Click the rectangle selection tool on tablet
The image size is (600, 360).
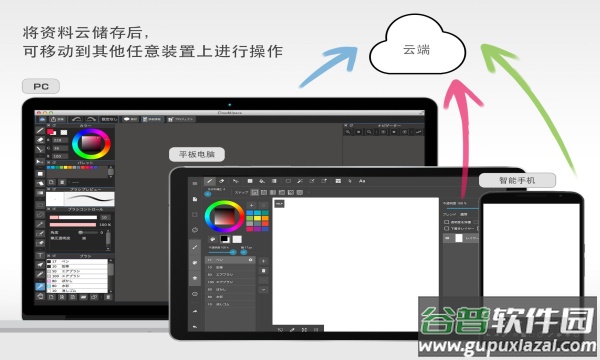tap(288, 181)
